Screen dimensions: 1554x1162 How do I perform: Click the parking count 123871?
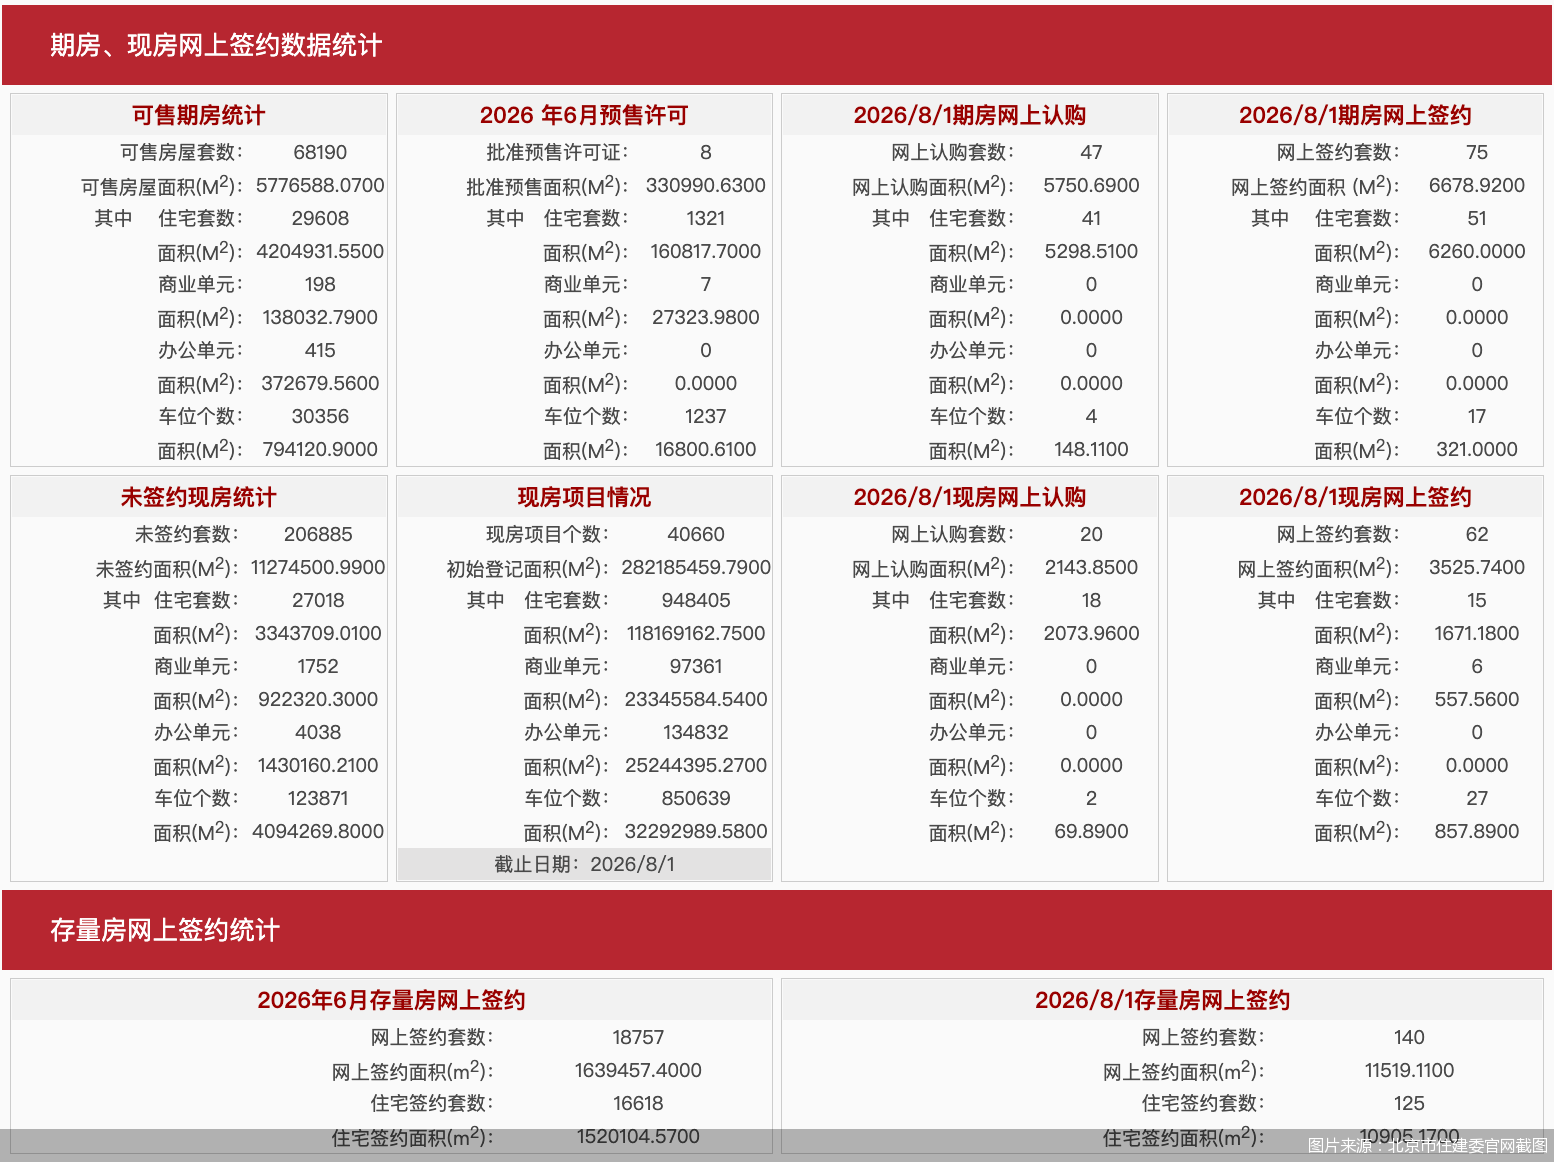point(318,798)
